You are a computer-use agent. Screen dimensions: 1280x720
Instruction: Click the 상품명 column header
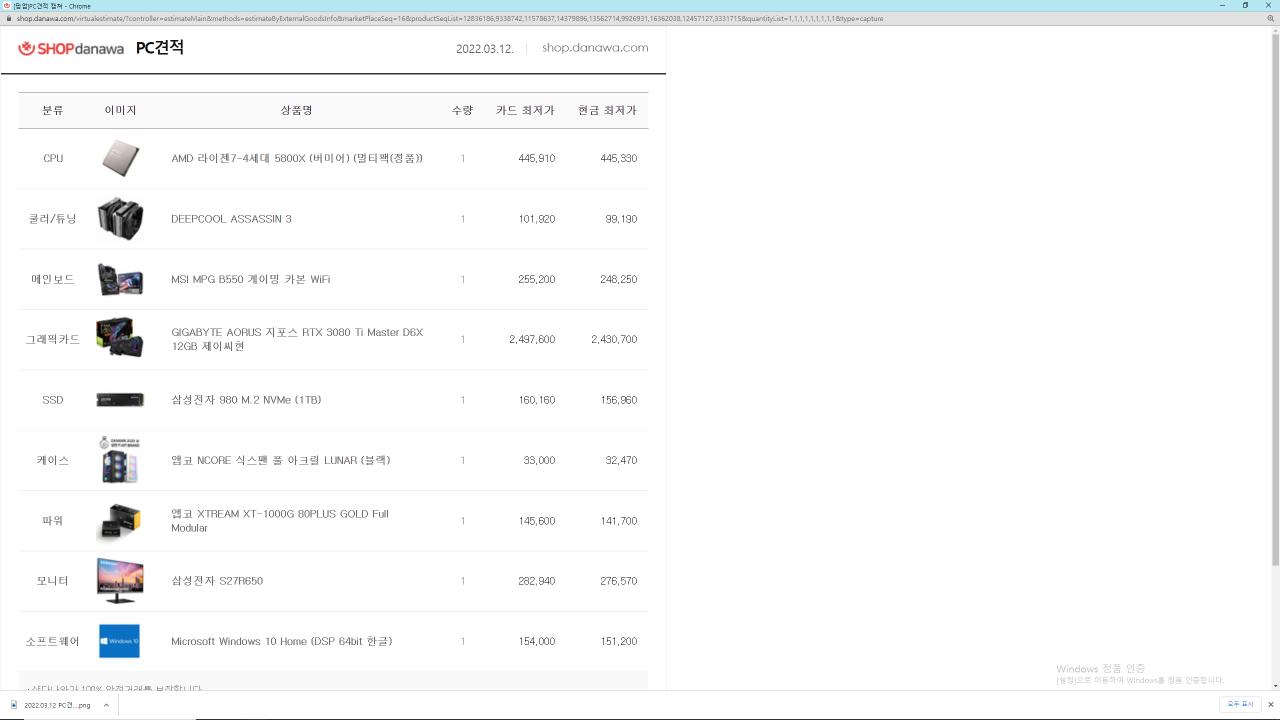click(x=296, y=110)
